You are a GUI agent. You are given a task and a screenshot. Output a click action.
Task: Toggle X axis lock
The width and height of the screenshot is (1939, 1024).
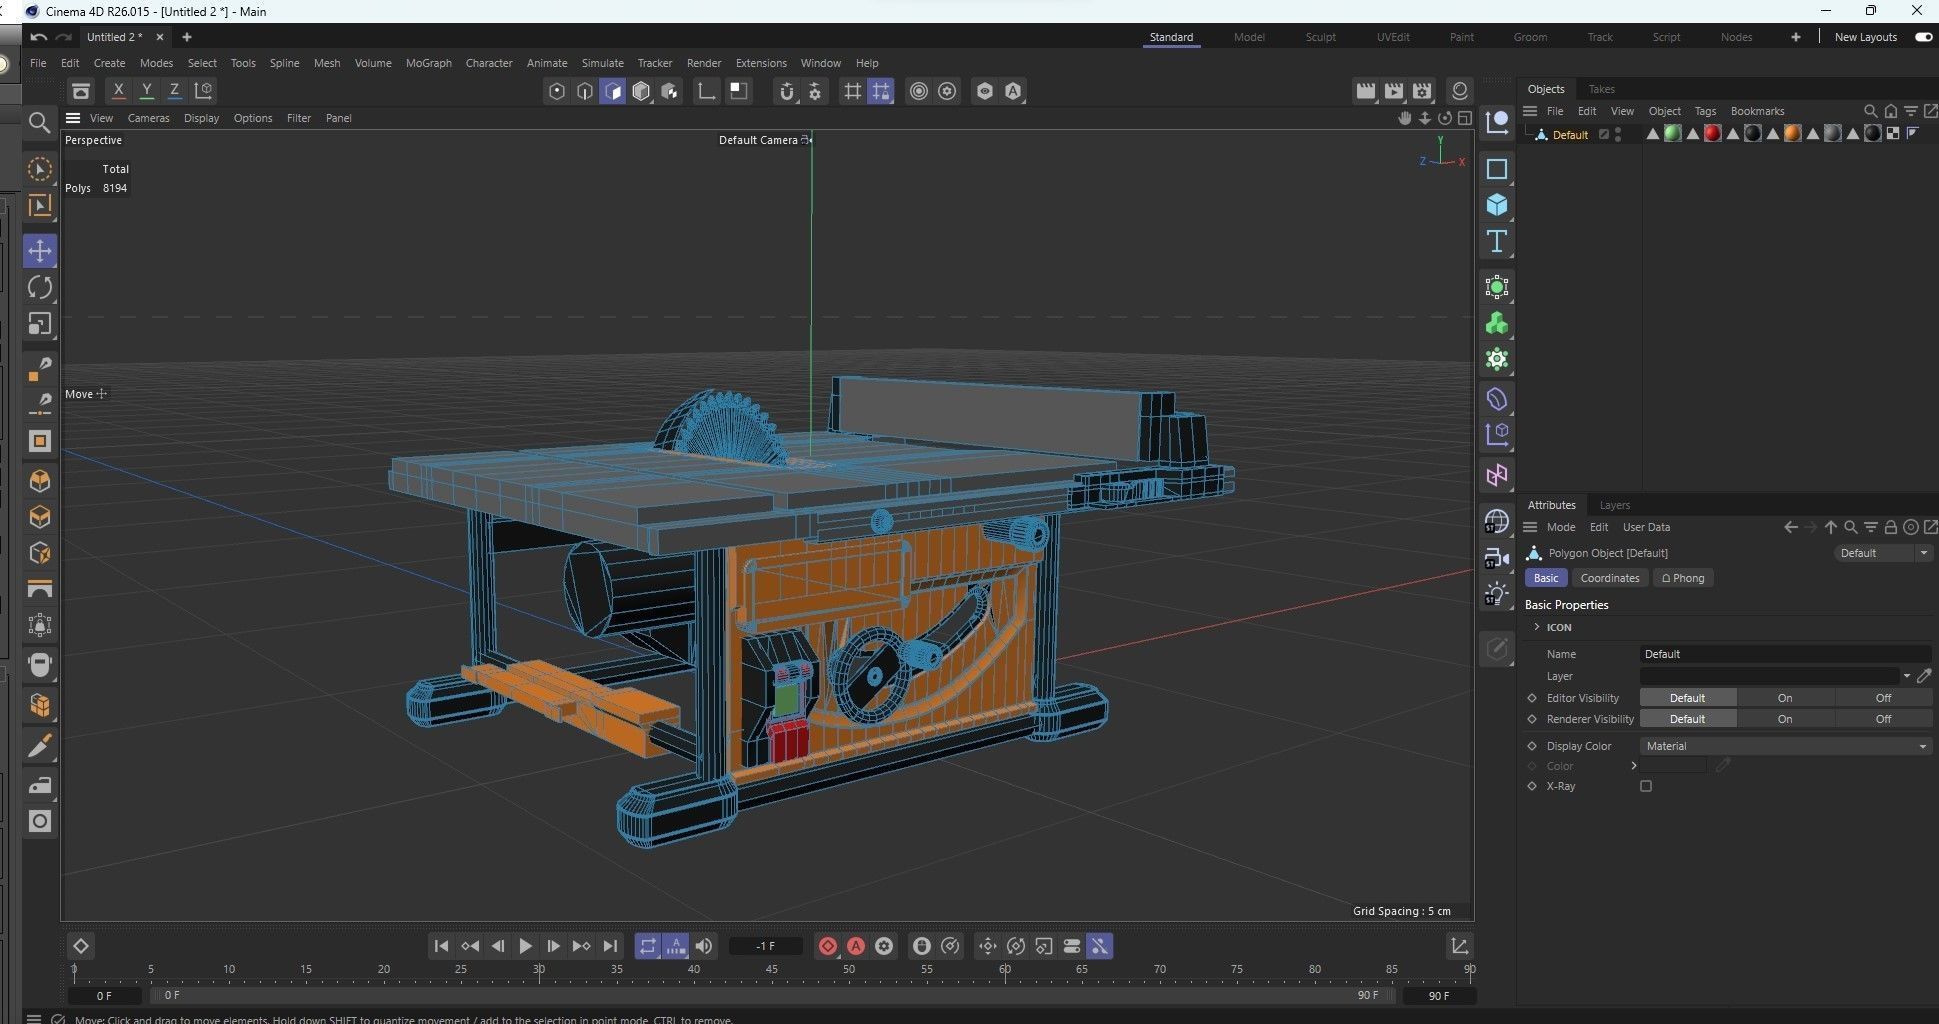tap(118, 91)
